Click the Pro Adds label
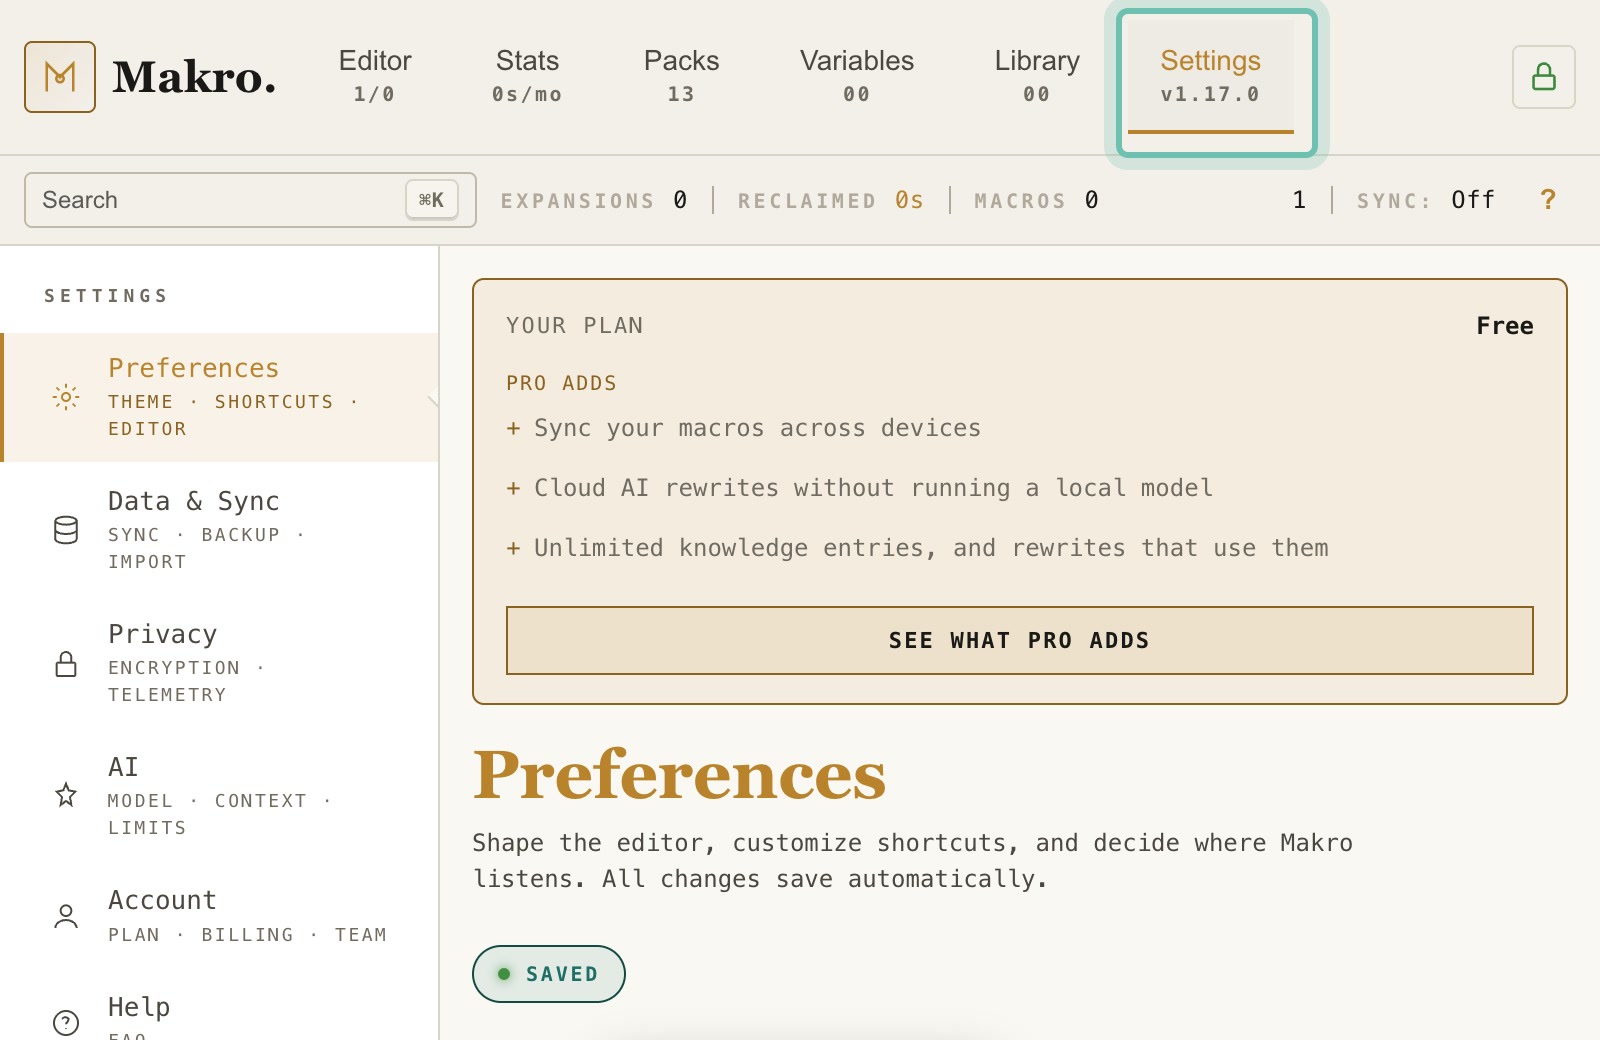1600x1040 pixels. tap(561, 383)
